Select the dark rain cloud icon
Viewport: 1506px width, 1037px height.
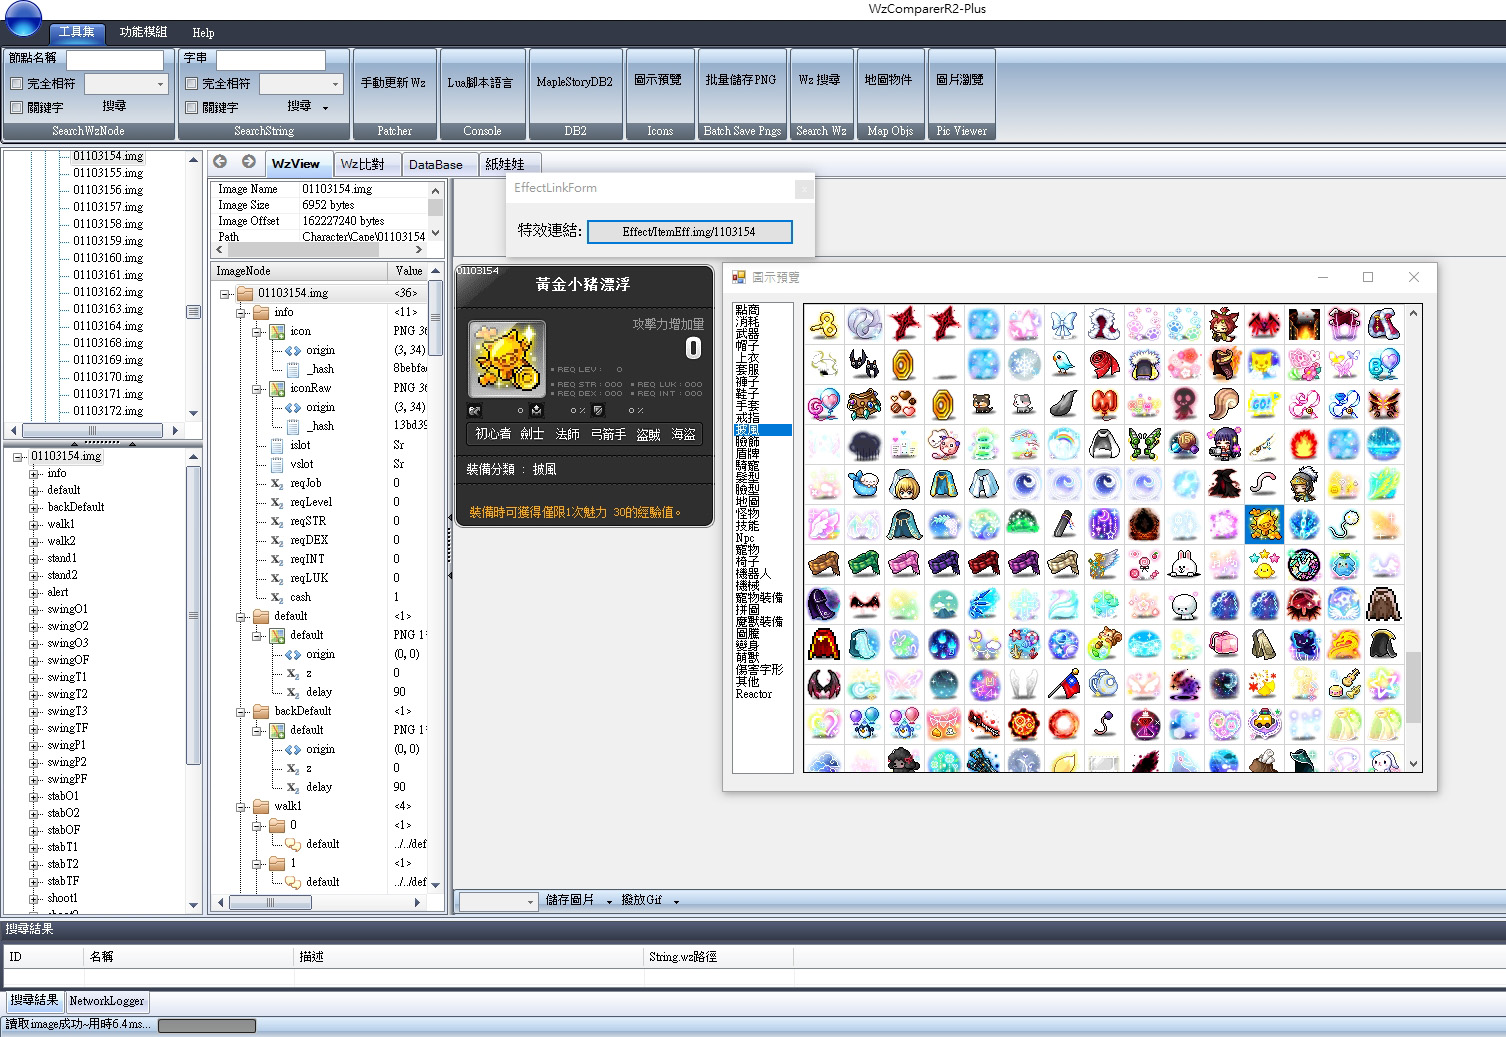(864, 444)
